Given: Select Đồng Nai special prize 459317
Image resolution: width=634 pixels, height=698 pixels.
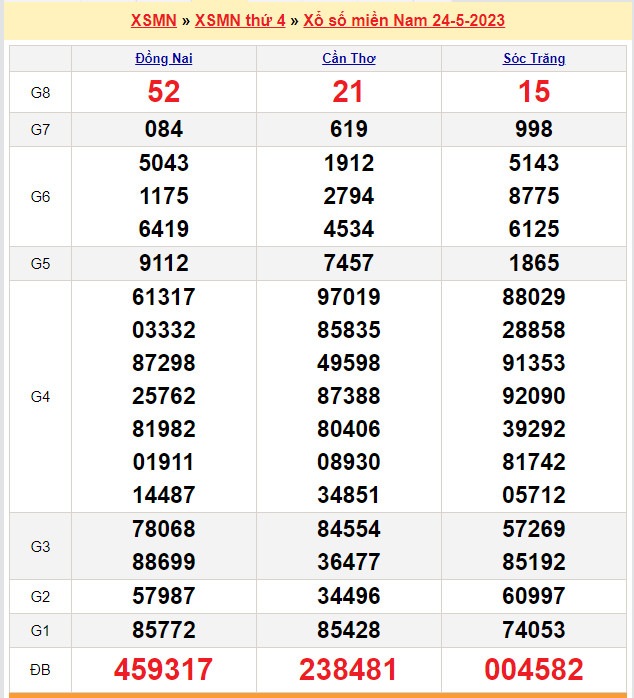Looking at the screenshot, I should click(164, 669).
